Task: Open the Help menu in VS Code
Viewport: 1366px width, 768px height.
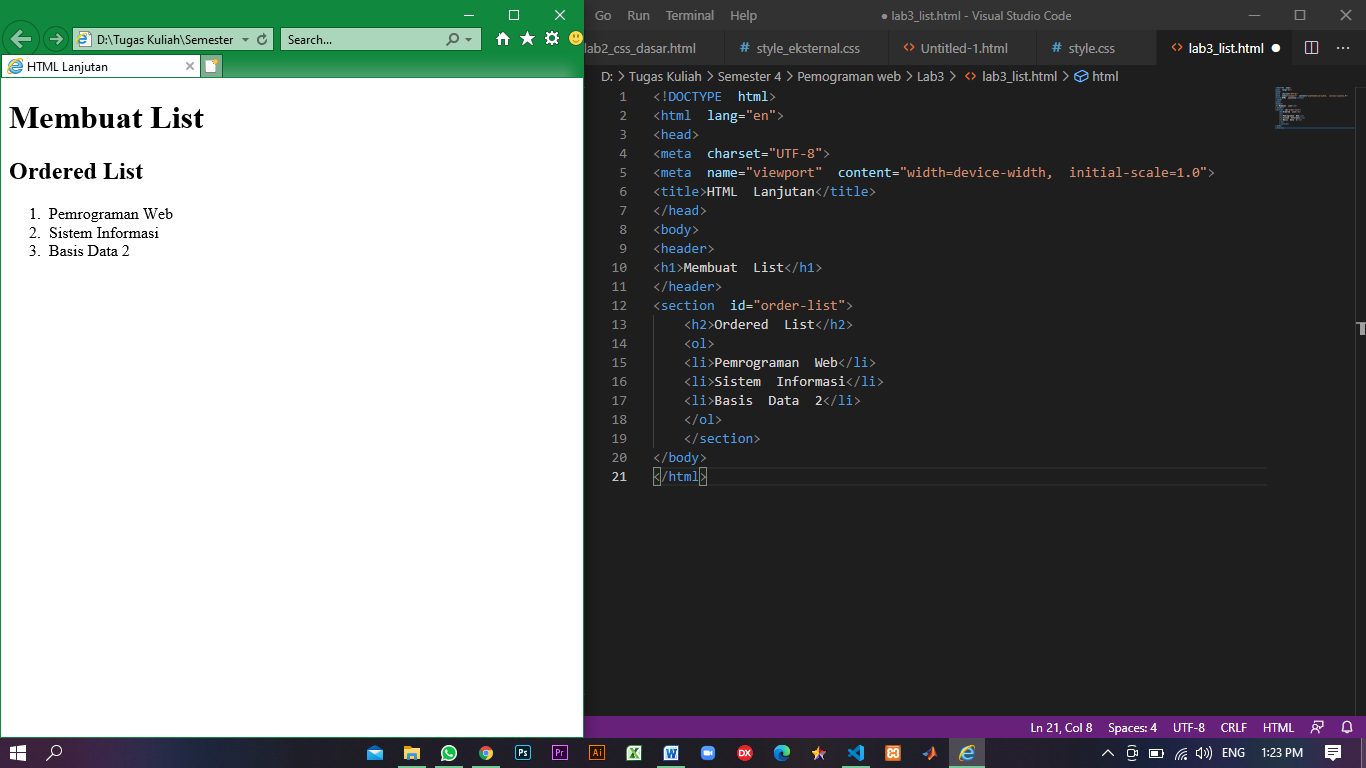Action: coord(743,15)
